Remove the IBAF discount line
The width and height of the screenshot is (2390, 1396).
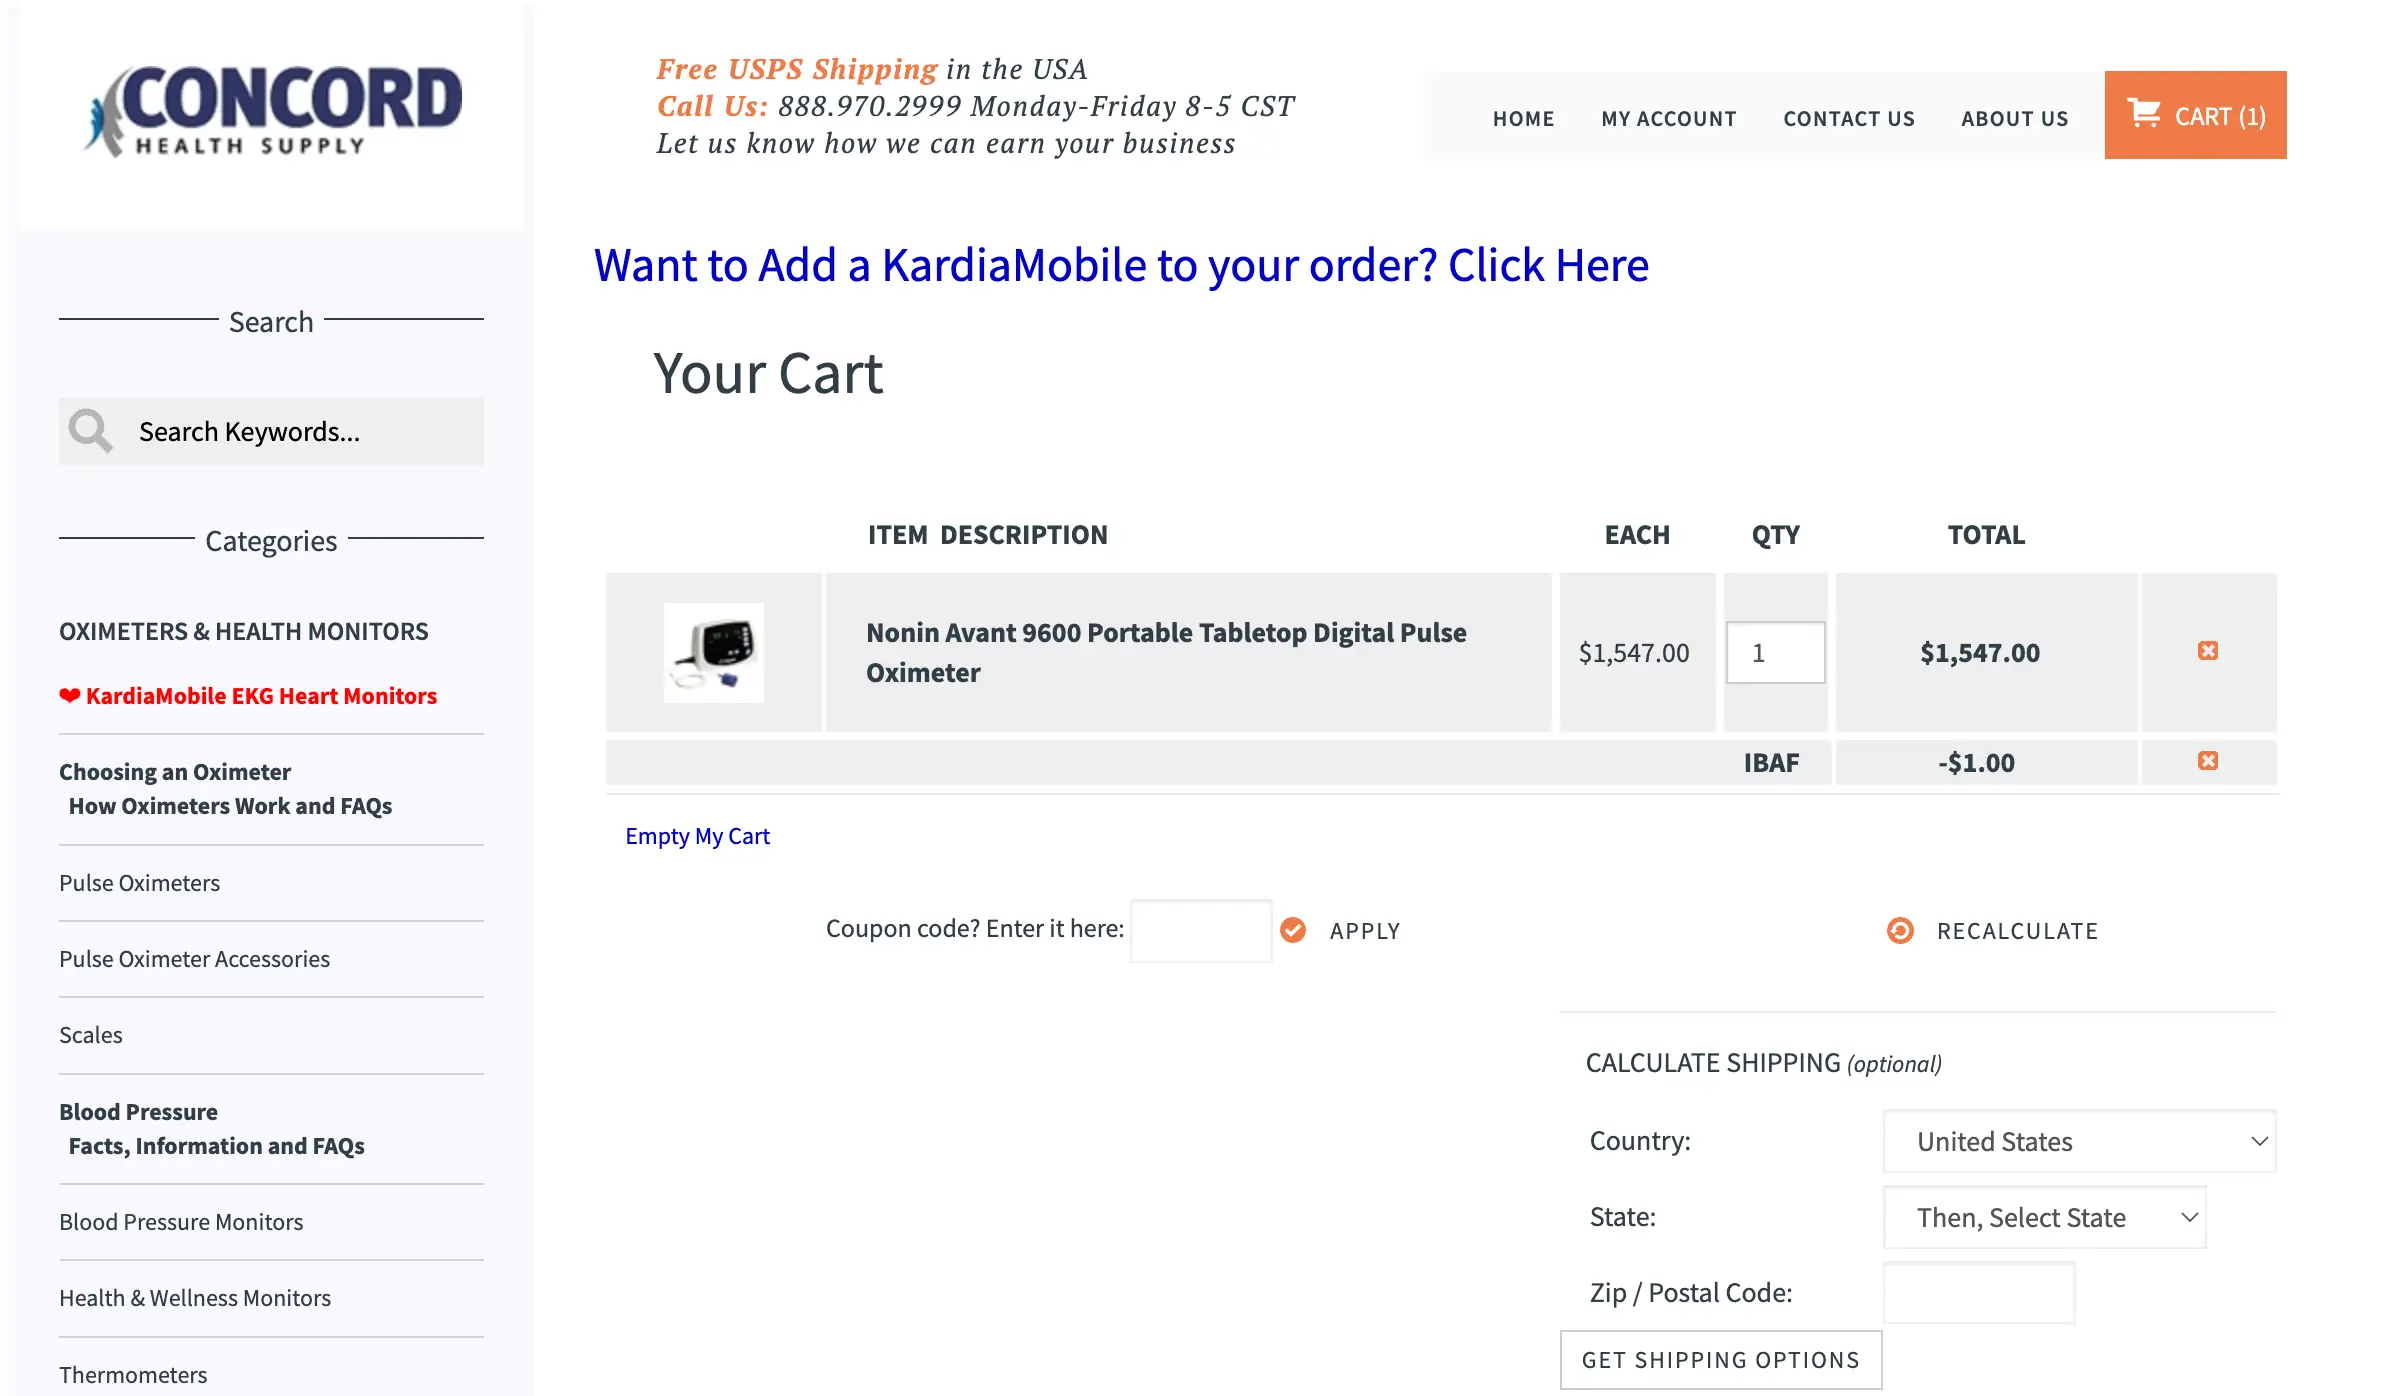[2208, 761]
